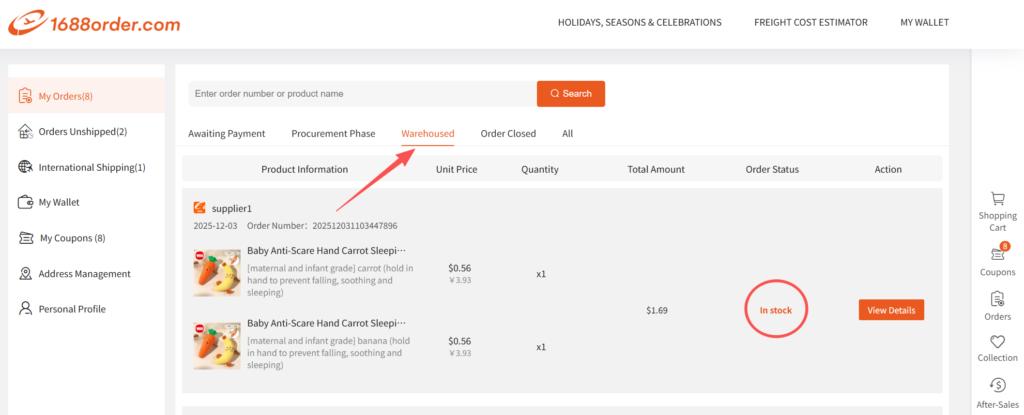Open Collection heart icon
The width and height of the screenshot is (1024, 415).
point(996,342)
